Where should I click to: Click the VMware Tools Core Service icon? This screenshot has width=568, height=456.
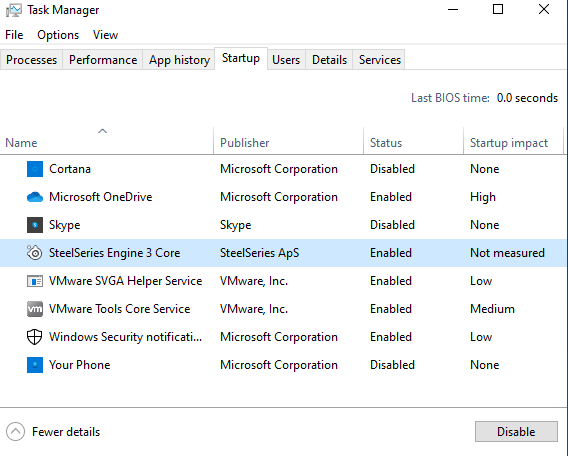click(x=35, y=309)
